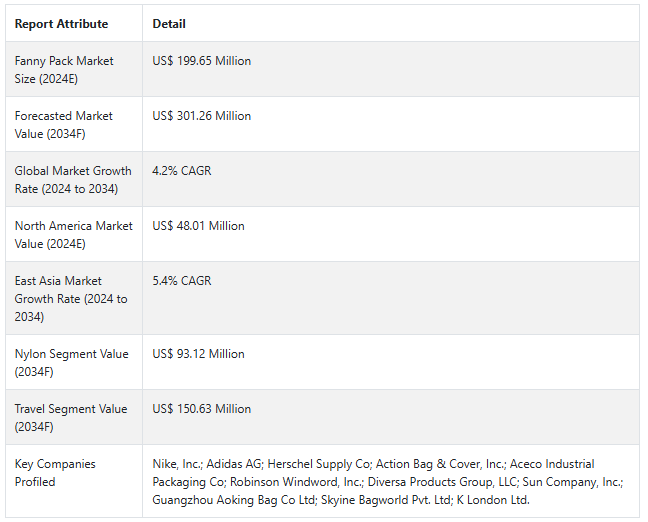Click the Report Attribute column header
This screenshot has width=648, height=522.
61,24
